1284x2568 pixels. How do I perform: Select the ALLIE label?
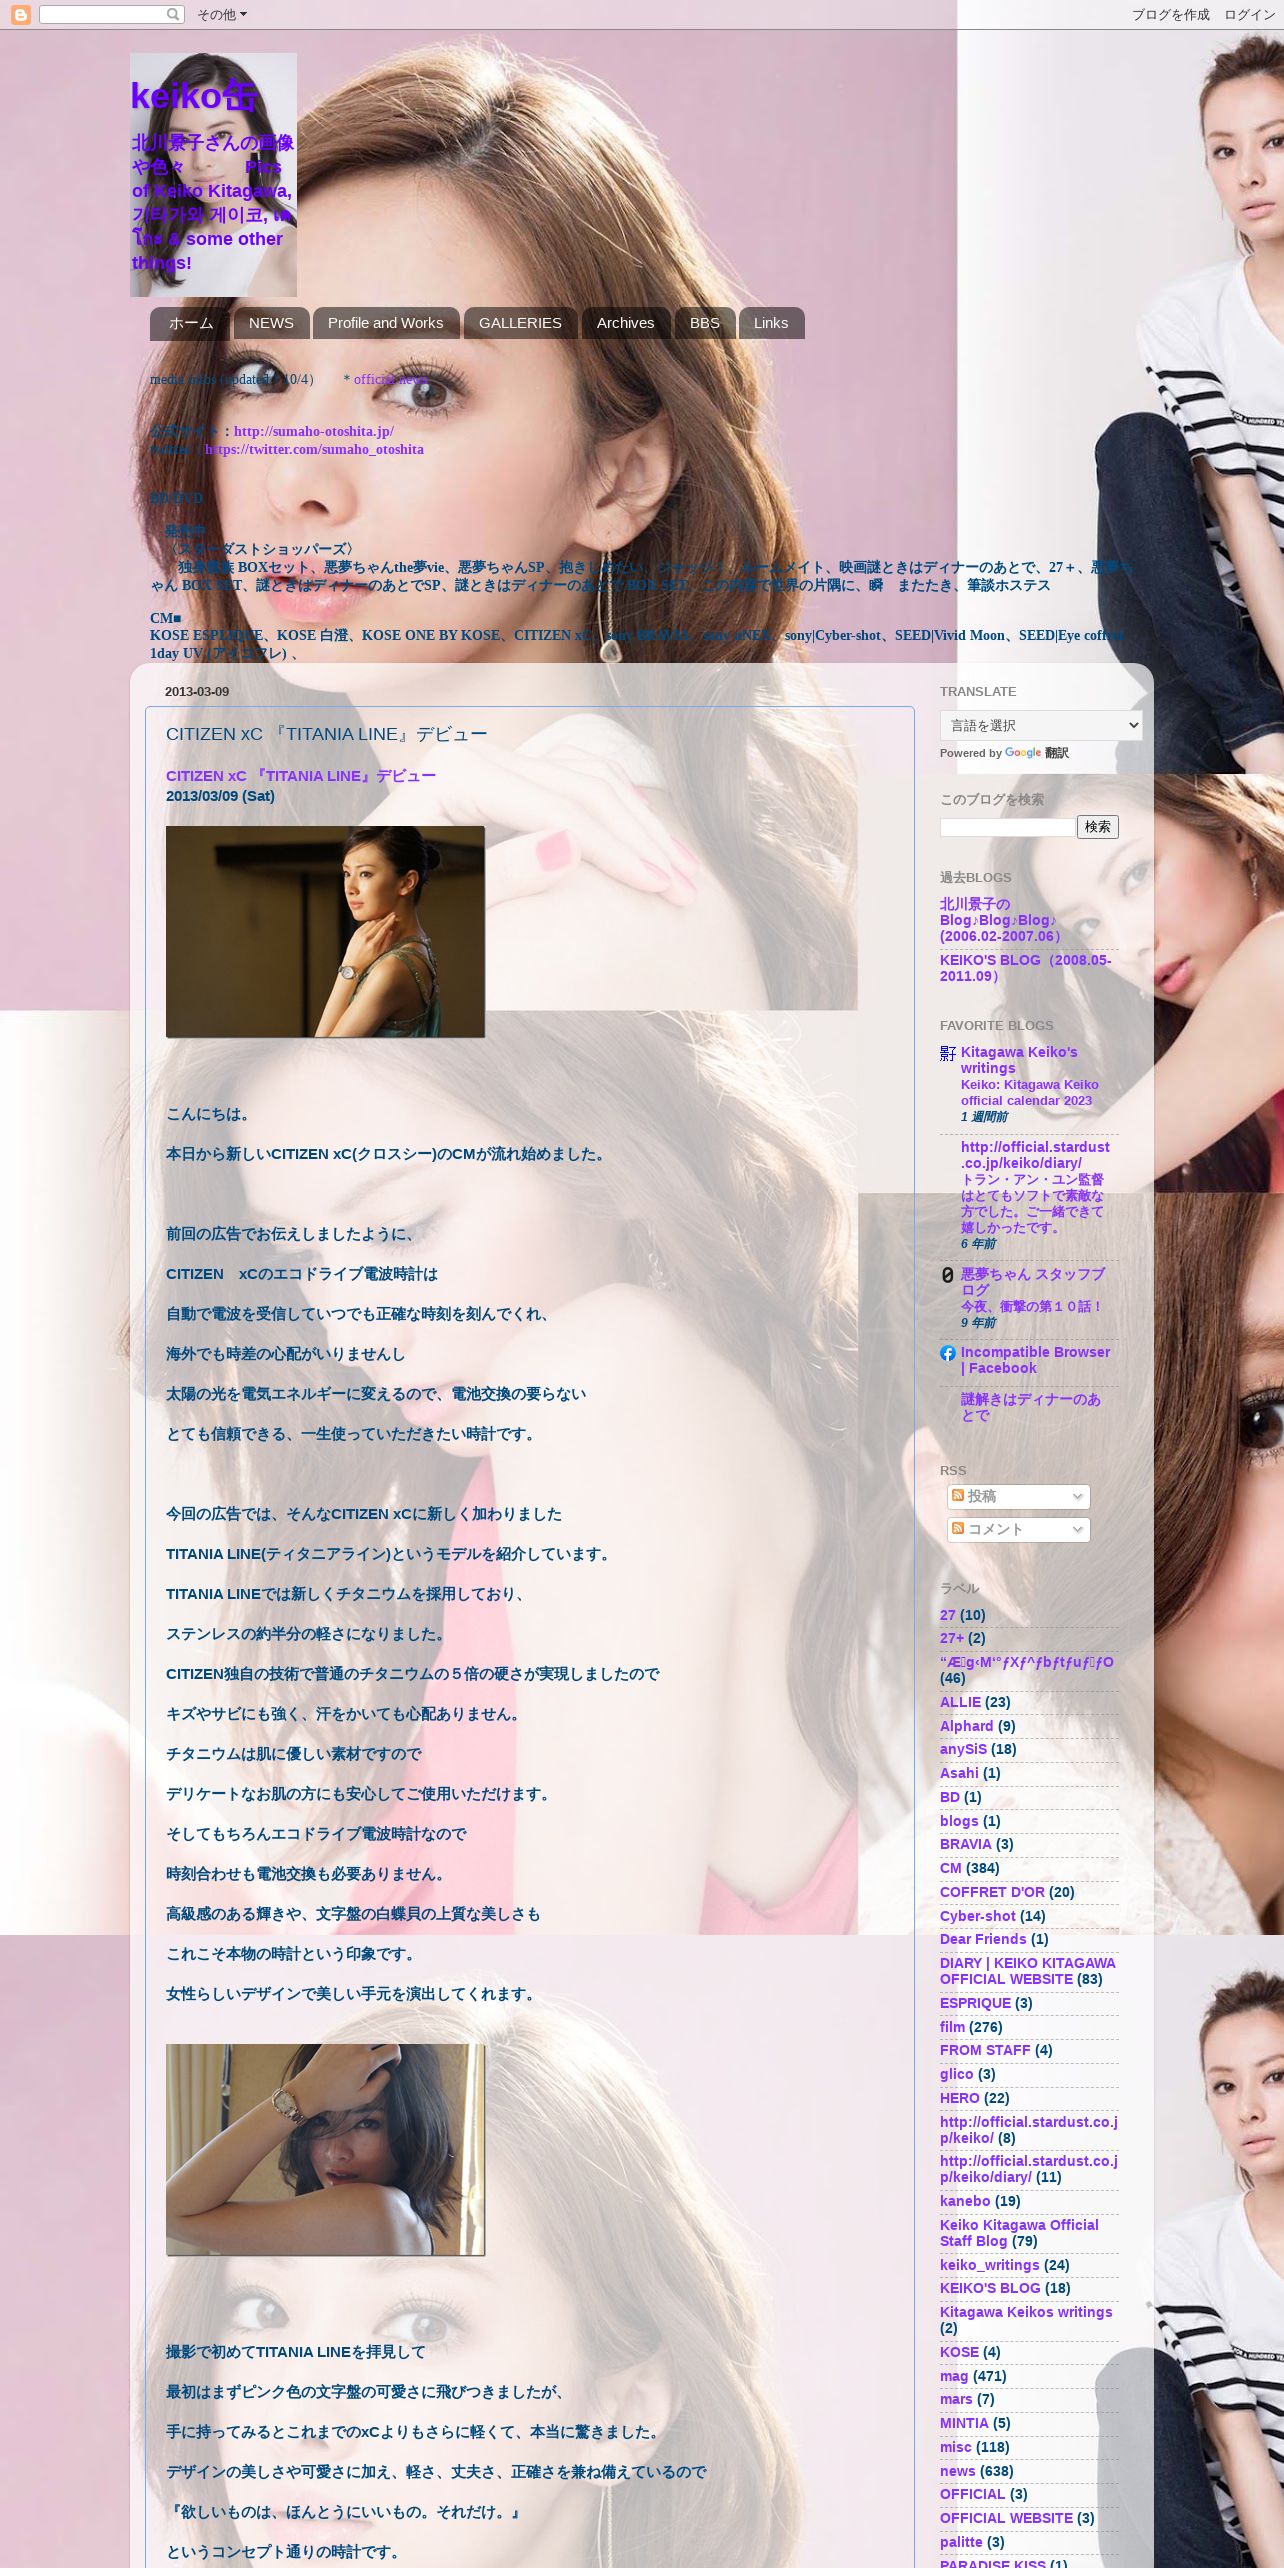point(960,1702)
